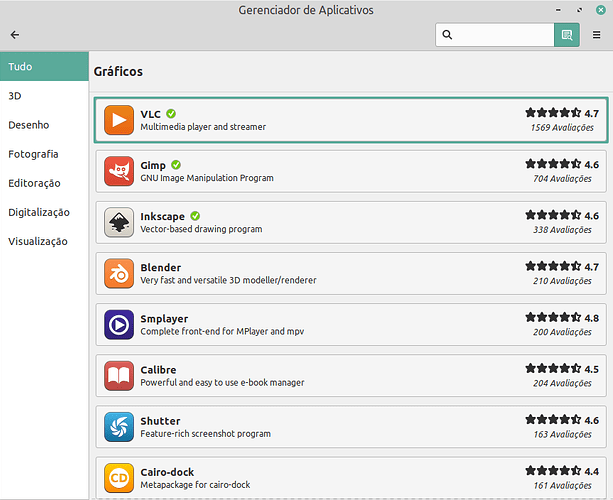Image resolution: width=613 pixels, height=500 pixels.
Task: Click "210 Avaliações" review count
Action: coord(562,281)
